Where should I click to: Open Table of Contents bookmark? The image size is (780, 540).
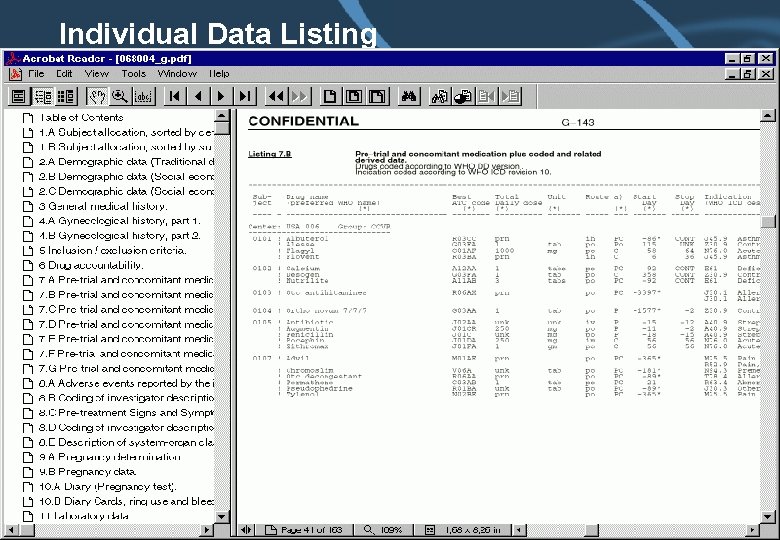tap(81, 118)
